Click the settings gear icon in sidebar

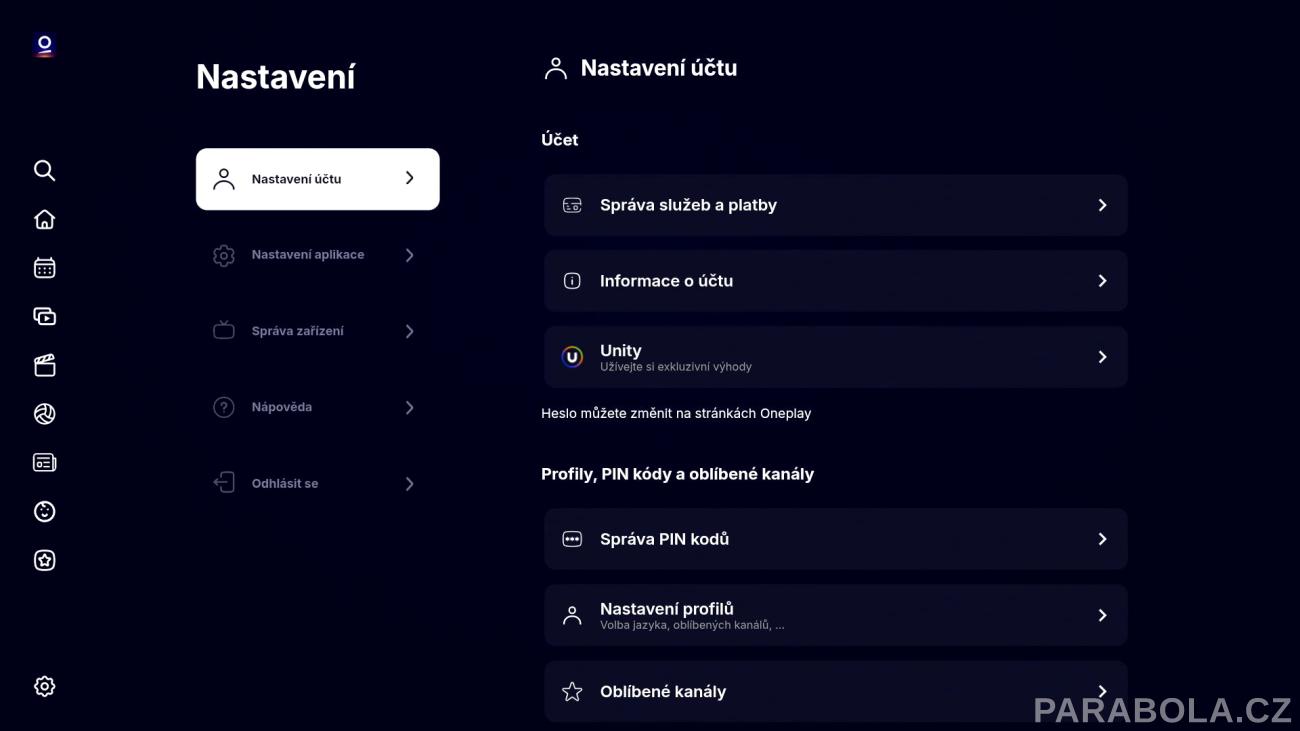44,686
